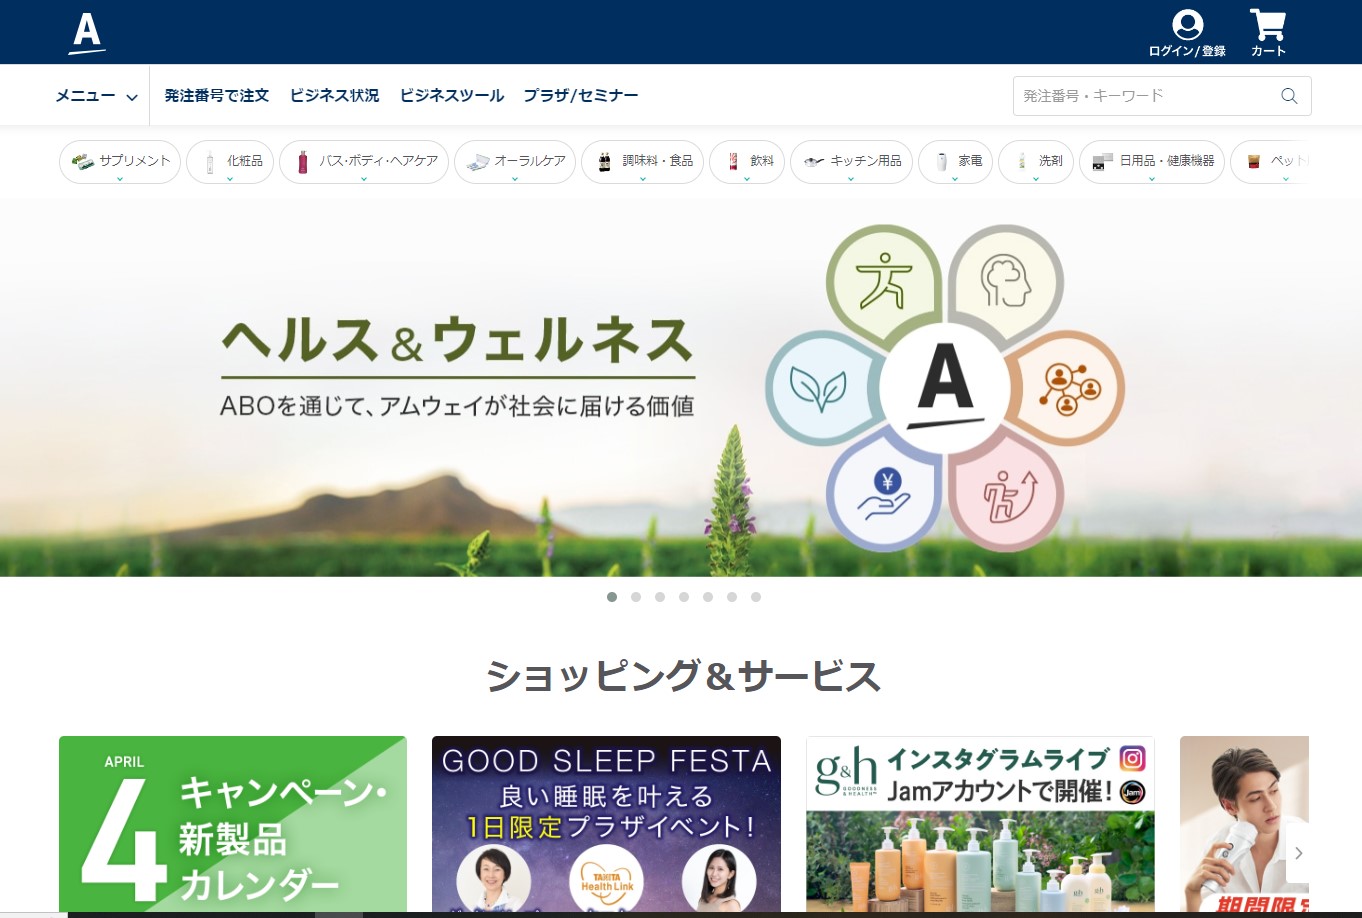Open プラザ/セミナー menu item
1362x918 pixels.
tap(581, 96)
